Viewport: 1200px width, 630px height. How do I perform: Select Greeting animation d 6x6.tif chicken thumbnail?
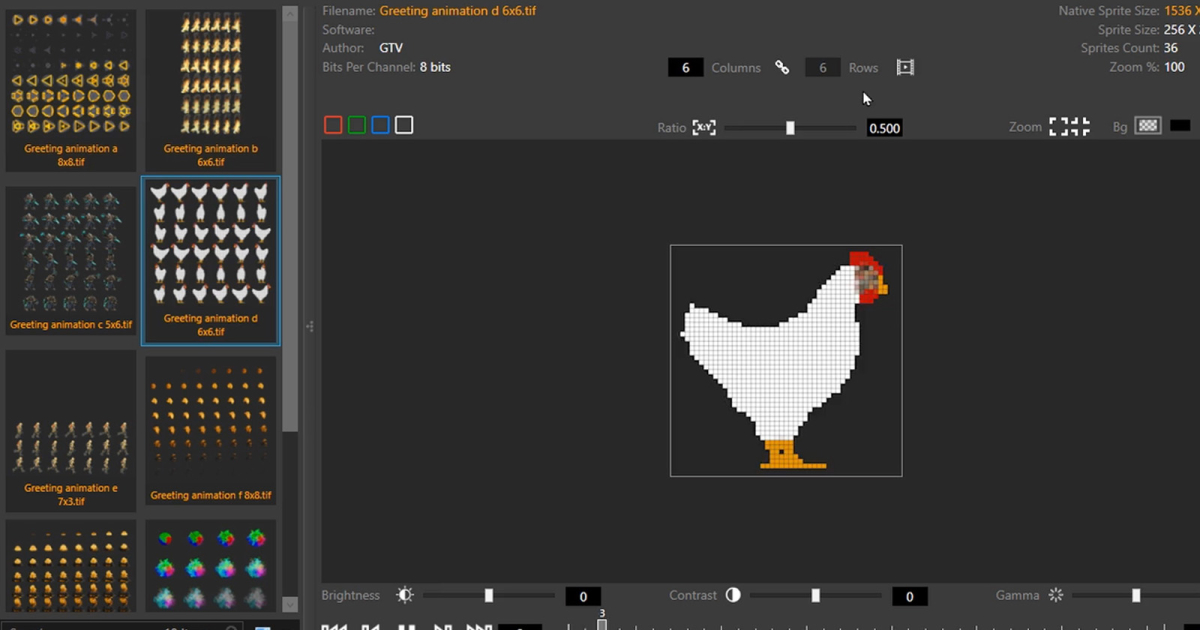211,261
